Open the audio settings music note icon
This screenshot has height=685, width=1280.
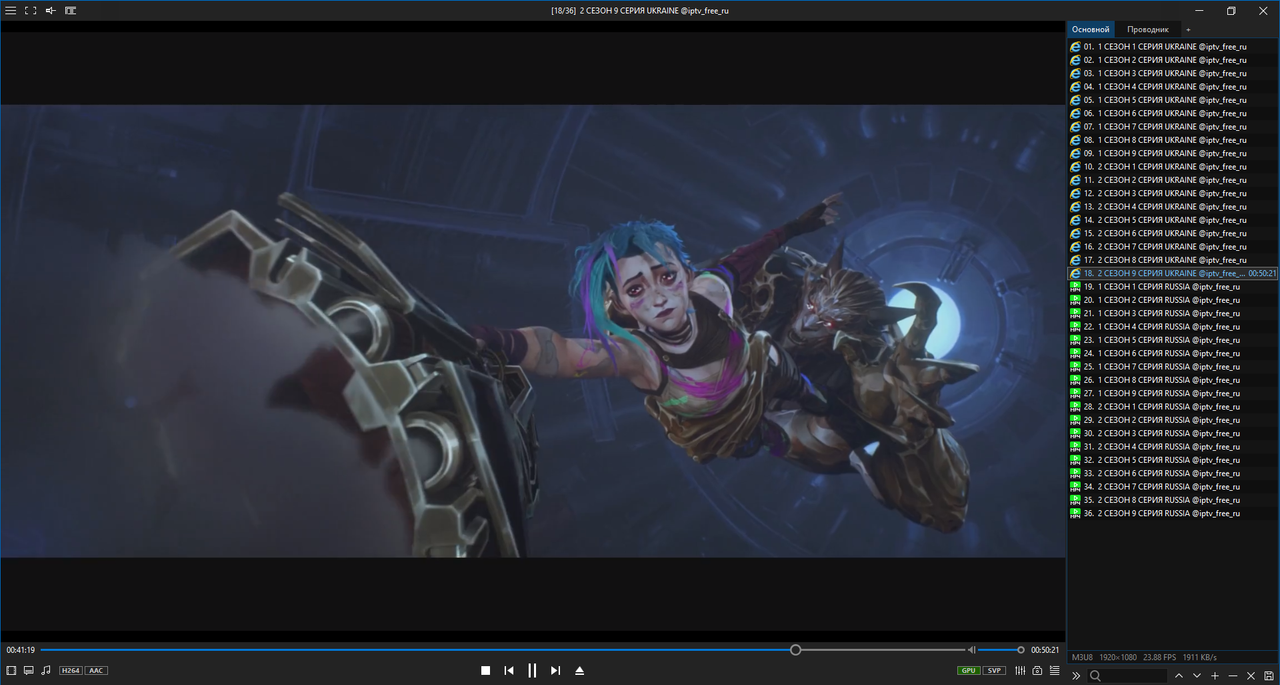pyautogui.click(x=46, y=670)
